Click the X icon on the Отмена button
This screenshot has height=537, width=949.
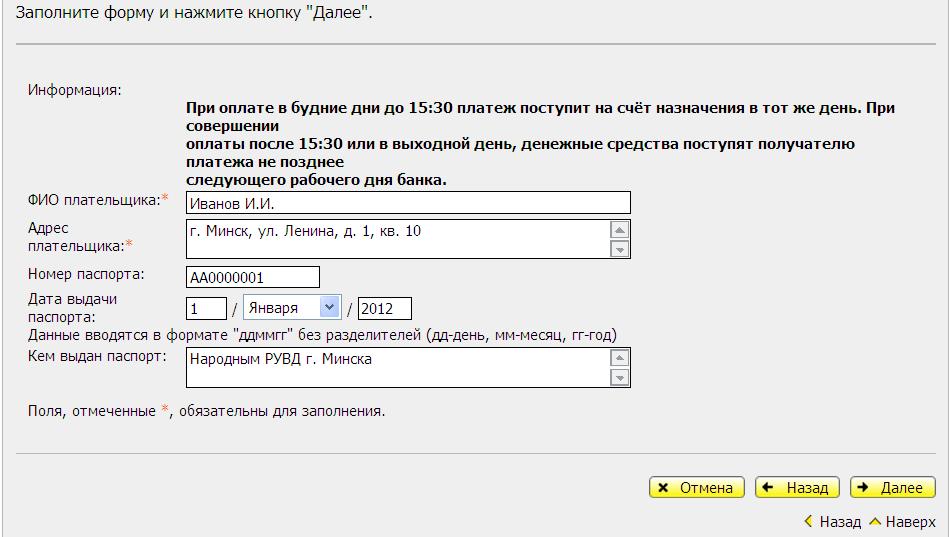pos(664,488)
